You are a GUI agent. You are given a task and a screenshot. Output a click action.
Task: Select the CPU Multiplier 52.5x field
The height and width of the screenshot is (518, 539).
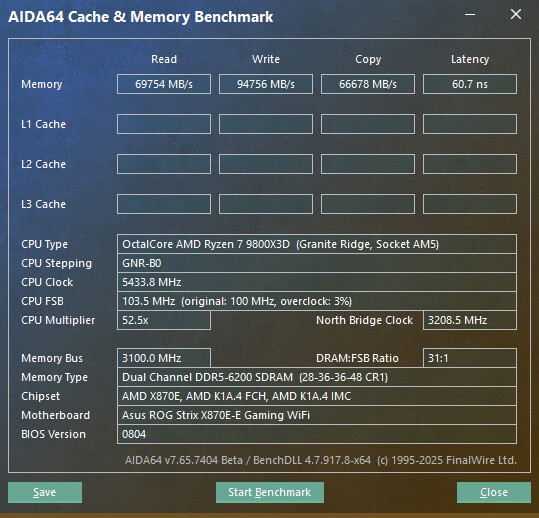click(x=164, y=320)
